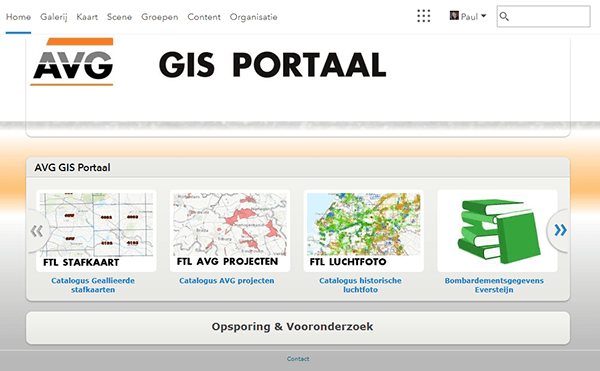
Task: Open the Kaart tab
Action: pyautogui.click(x=87, y=17)
